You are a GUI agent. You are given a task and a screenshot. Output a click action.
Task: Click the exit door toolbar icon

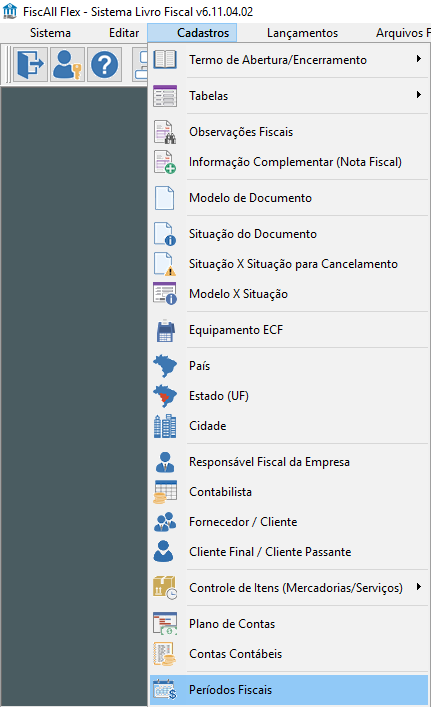click(x=30, y=65)
